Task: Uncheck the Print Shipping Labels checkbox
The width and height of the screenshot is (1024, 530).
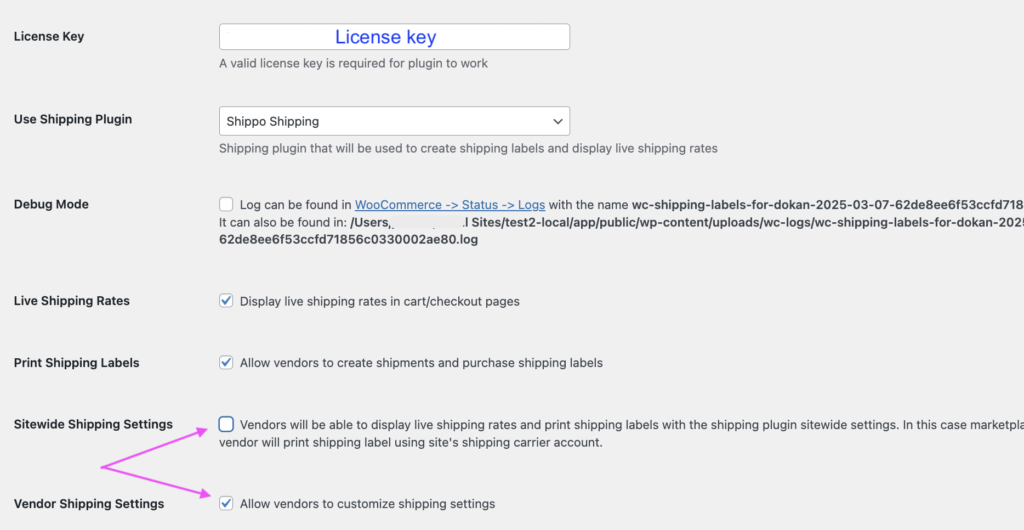Action: coord(226,363)
